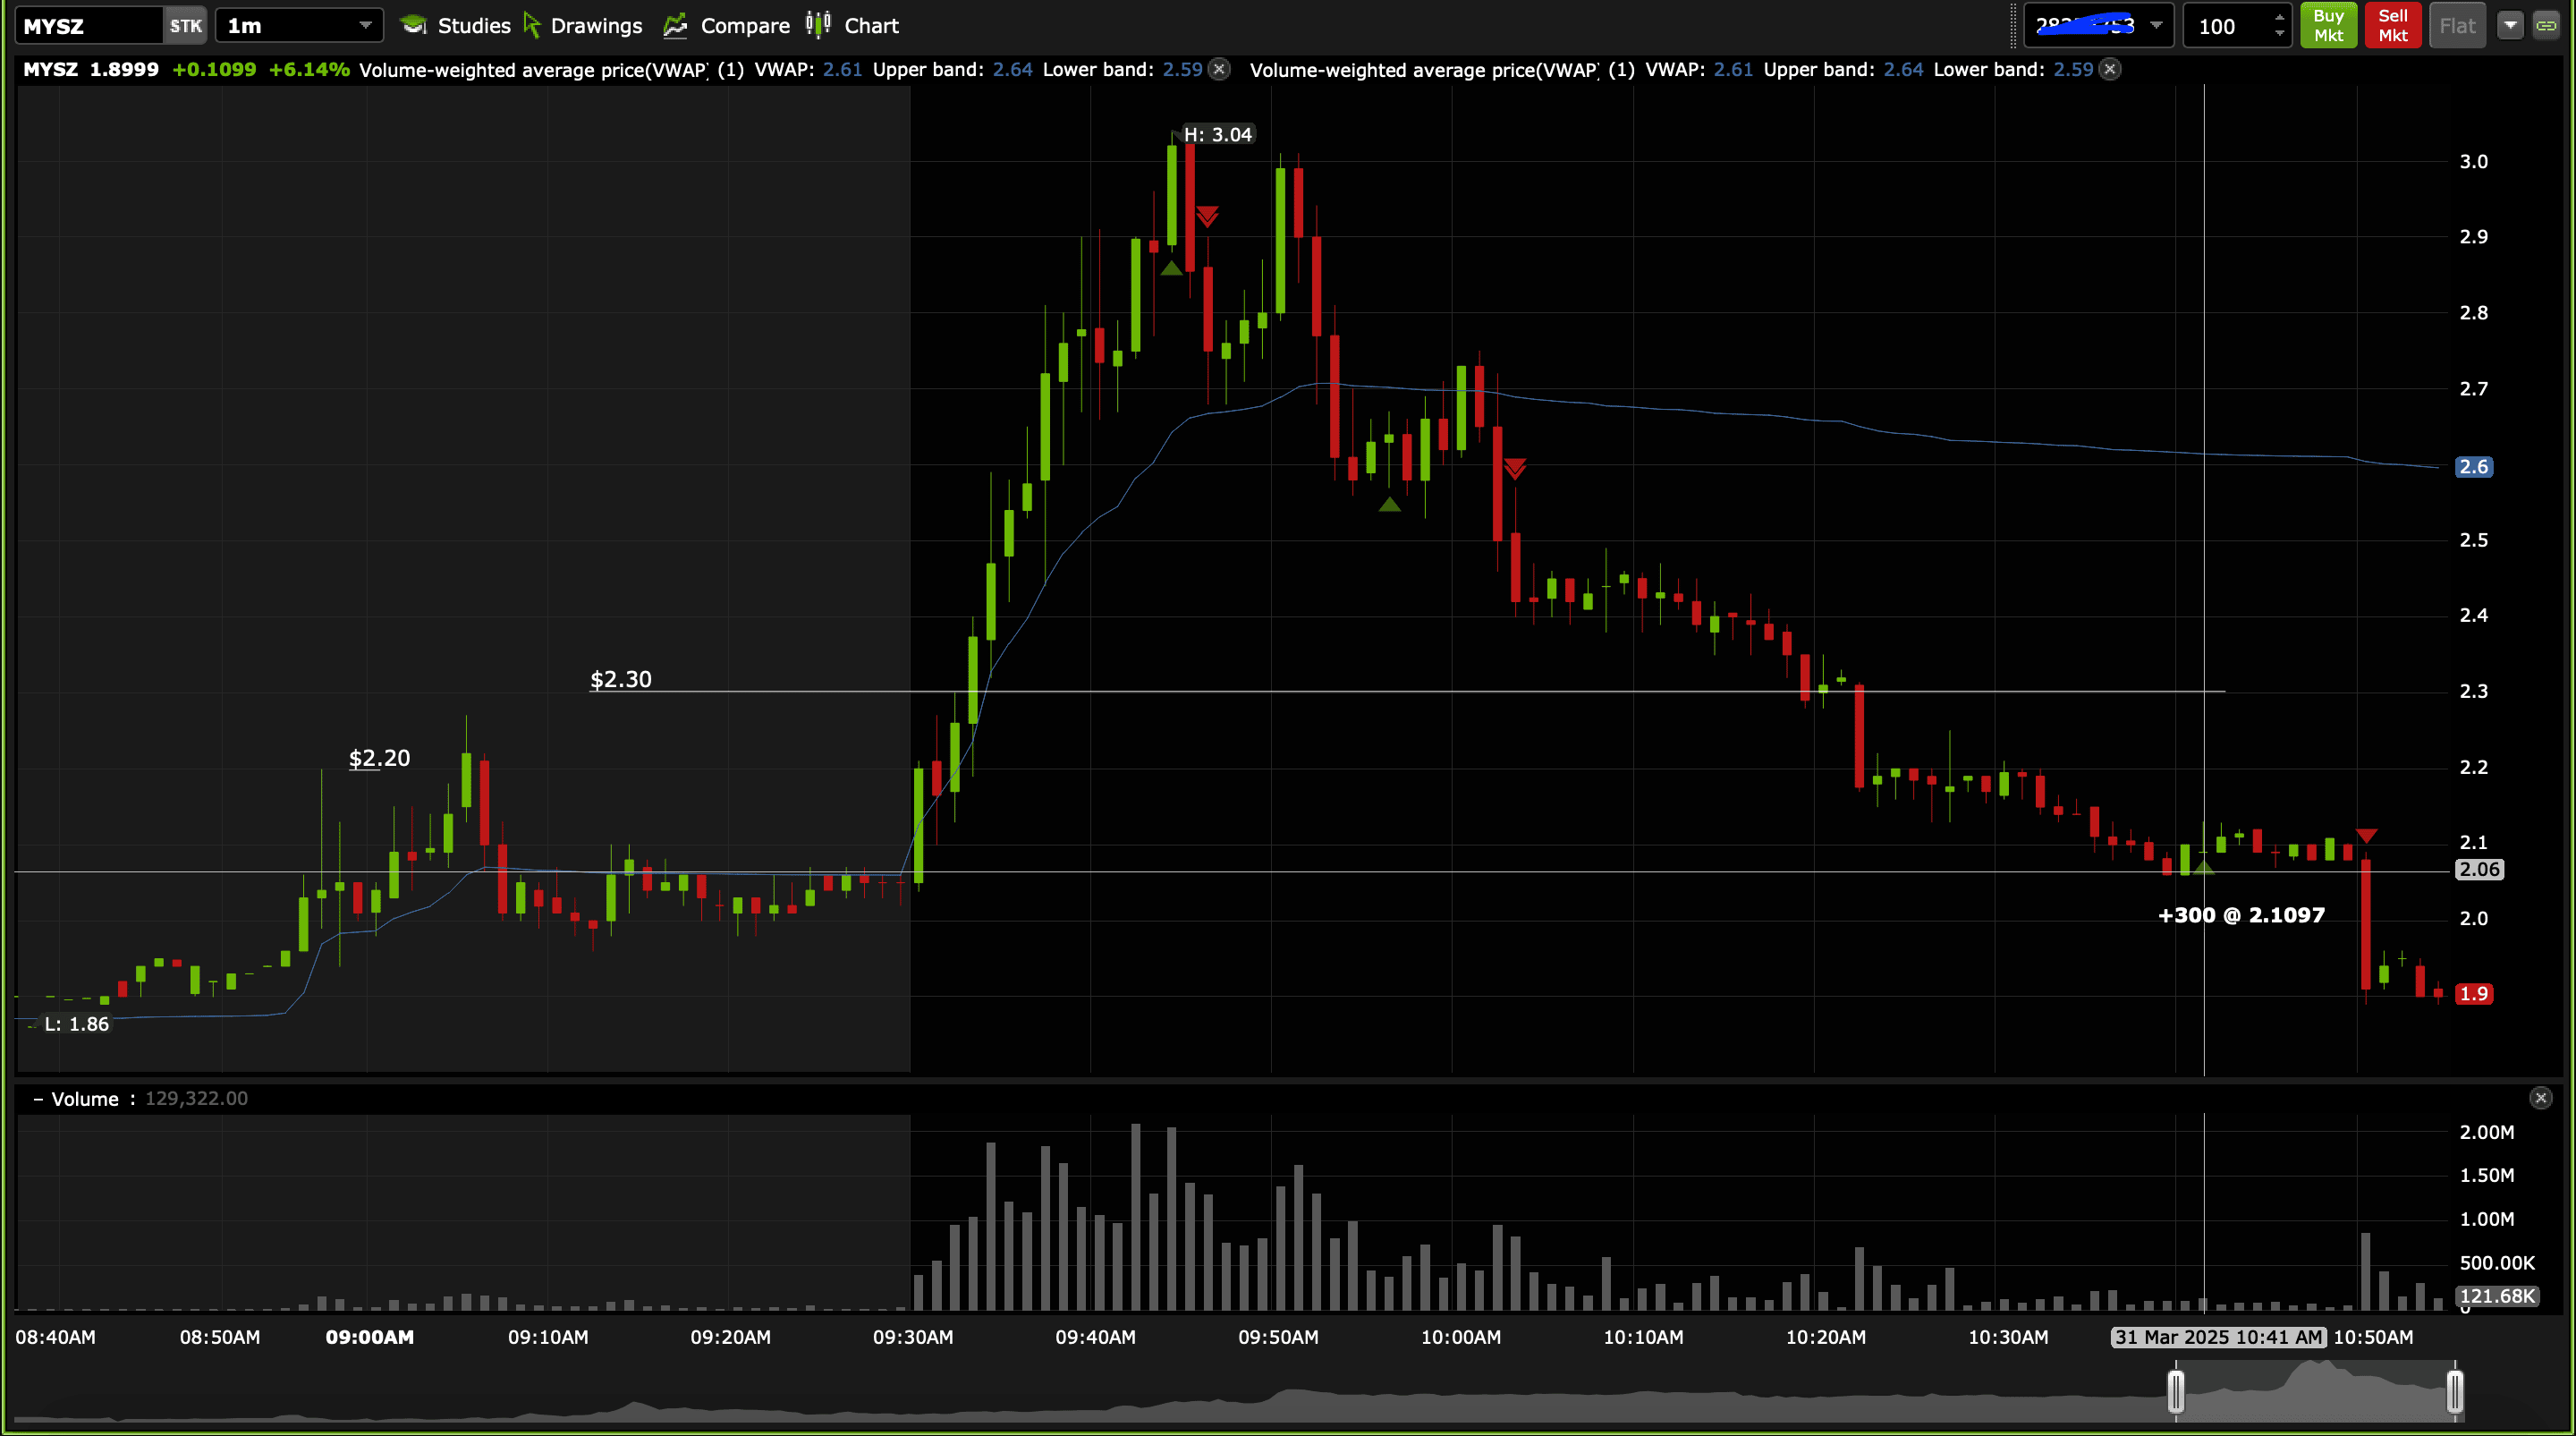Click the STK instrument type badge
Viewport: 2576px width, 1436px height.
[185, 25]
